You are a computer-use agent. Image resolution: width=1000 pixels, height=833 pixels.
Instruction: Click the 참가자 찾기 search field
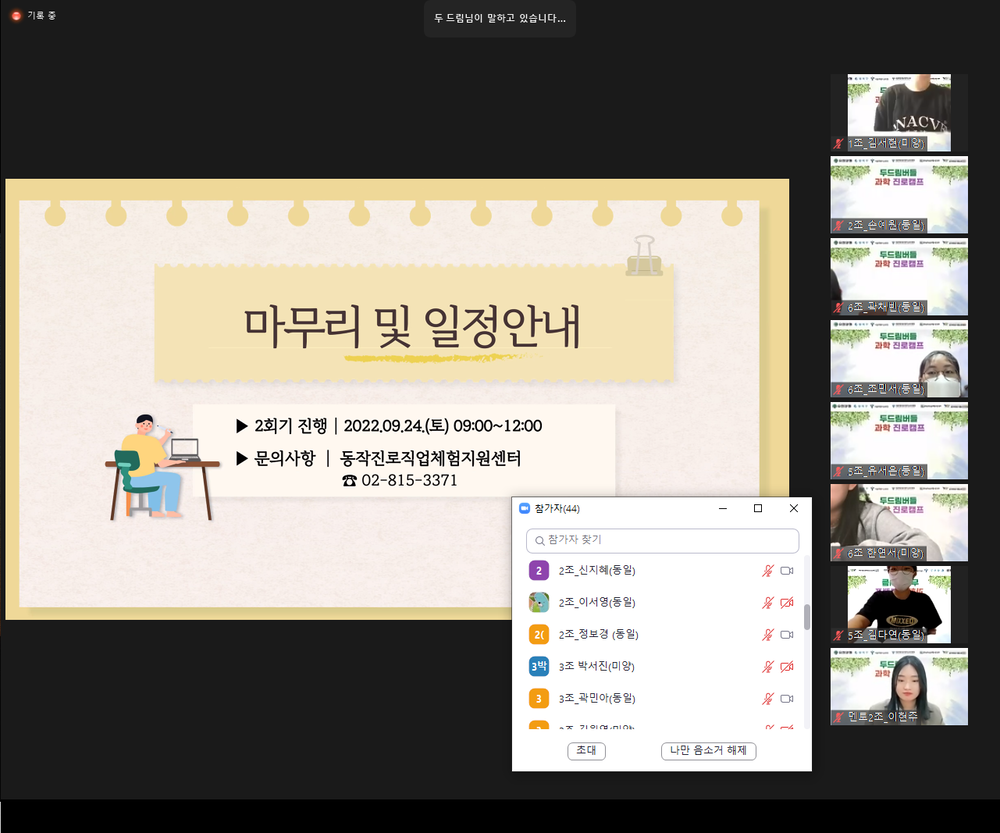coord(663,540)
